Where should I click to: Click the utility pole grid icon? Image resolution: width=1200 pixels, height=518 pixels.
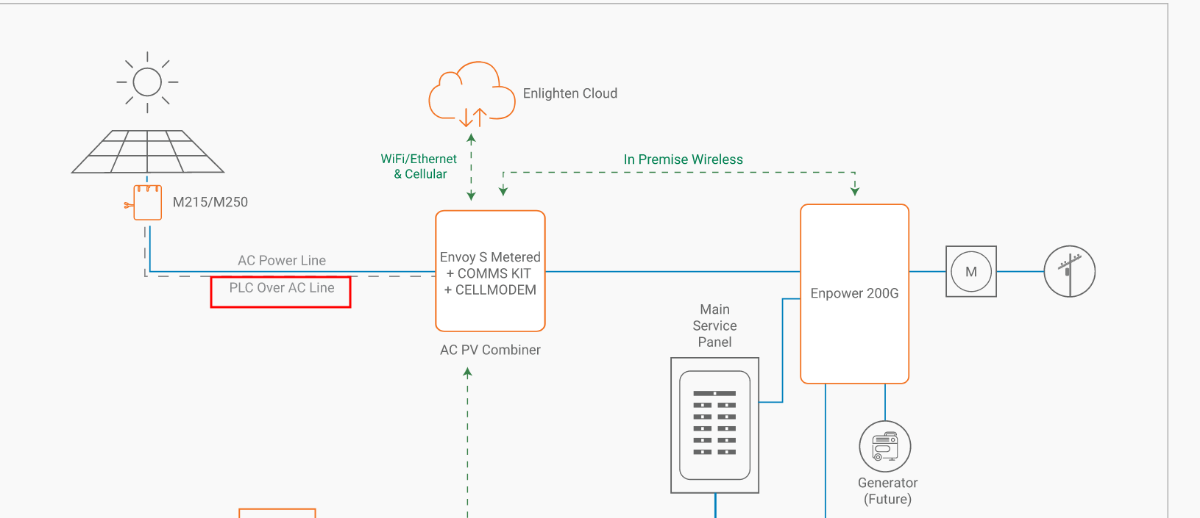click(1069, 271)
